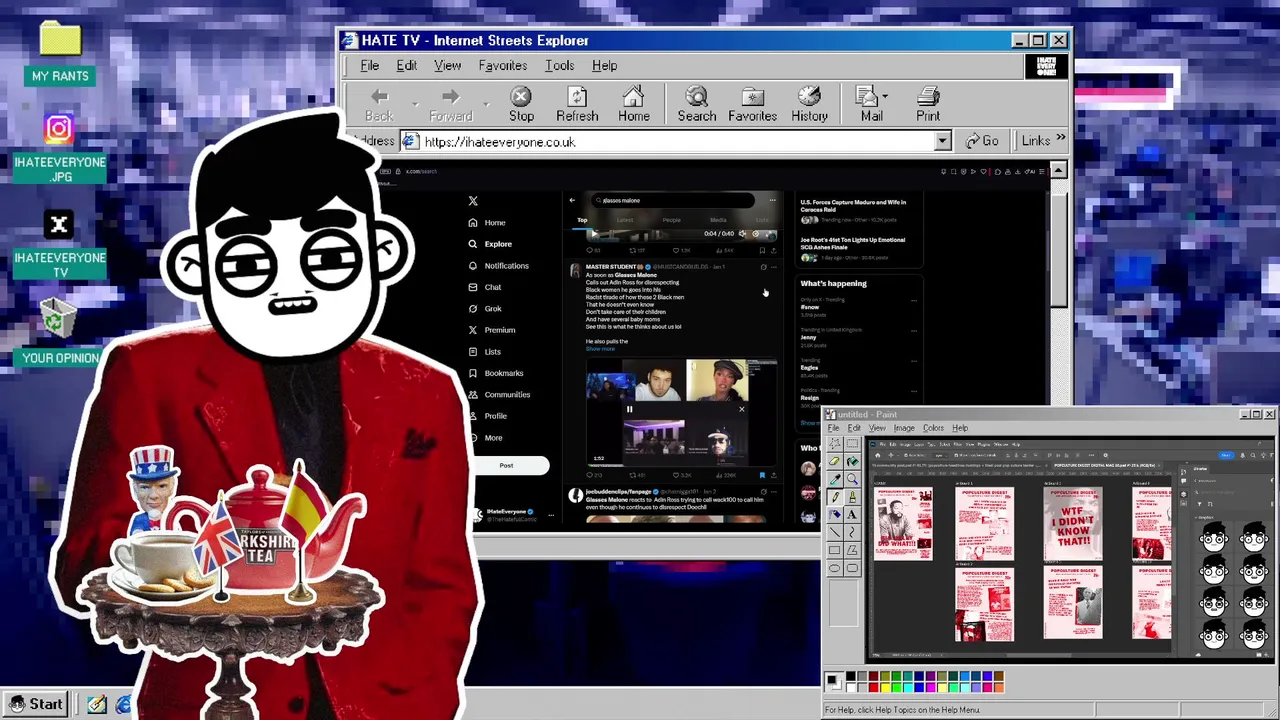Select the Text tool in Paint
The width and height of the screenshot is (1280, 720).
tap(852, 514)
